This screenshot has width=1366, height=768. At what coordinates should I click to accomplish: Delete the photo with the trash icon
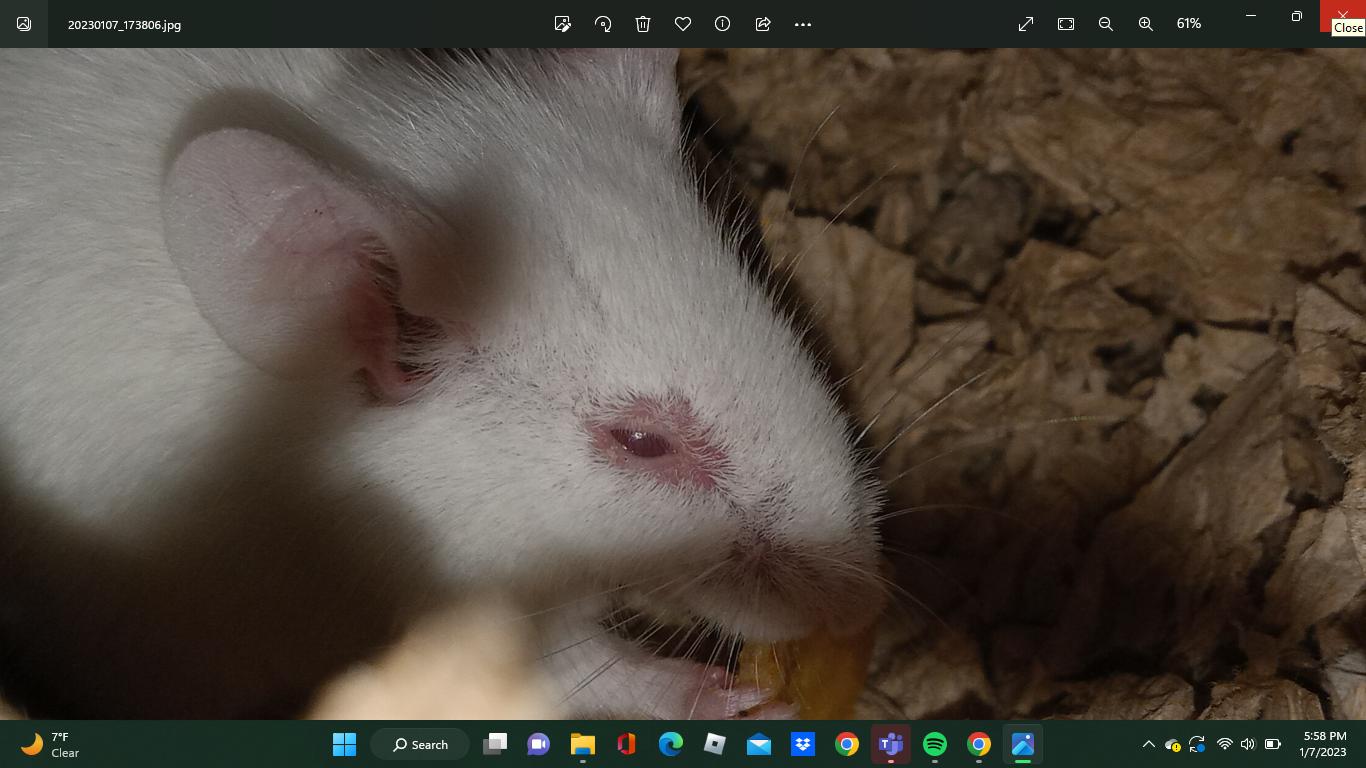point(643,24)
